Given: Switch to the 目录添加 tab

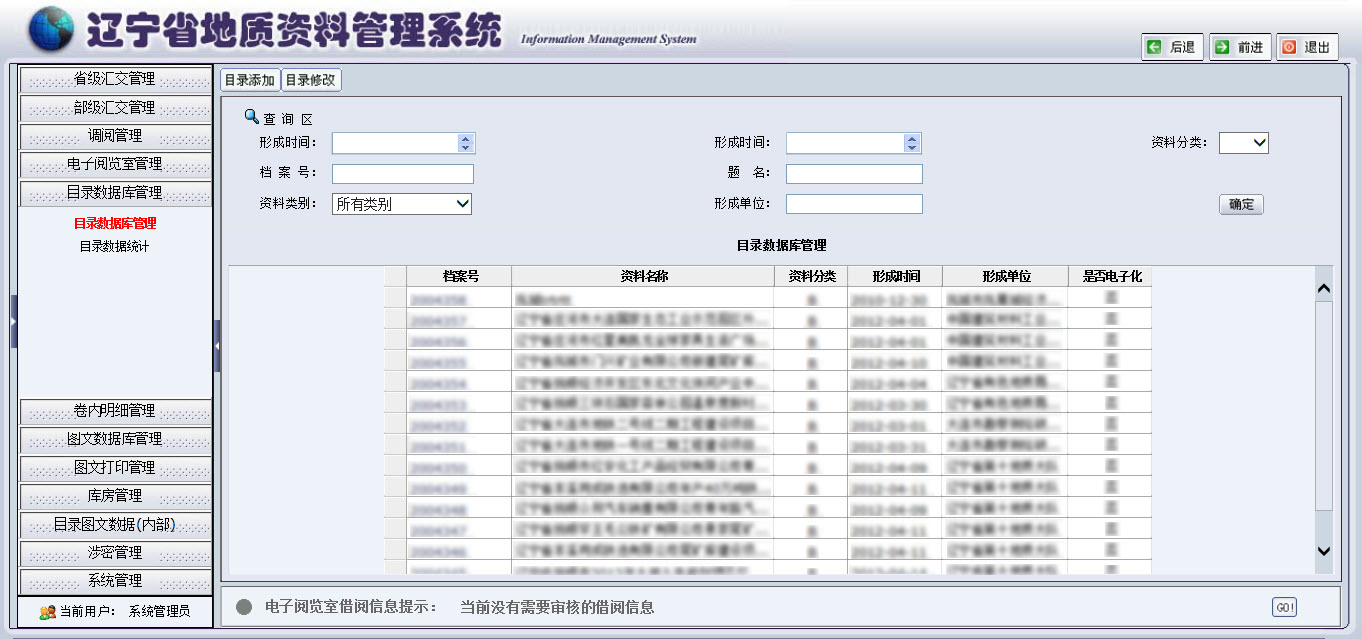Looking at the screenshot, I should point(249,80).
